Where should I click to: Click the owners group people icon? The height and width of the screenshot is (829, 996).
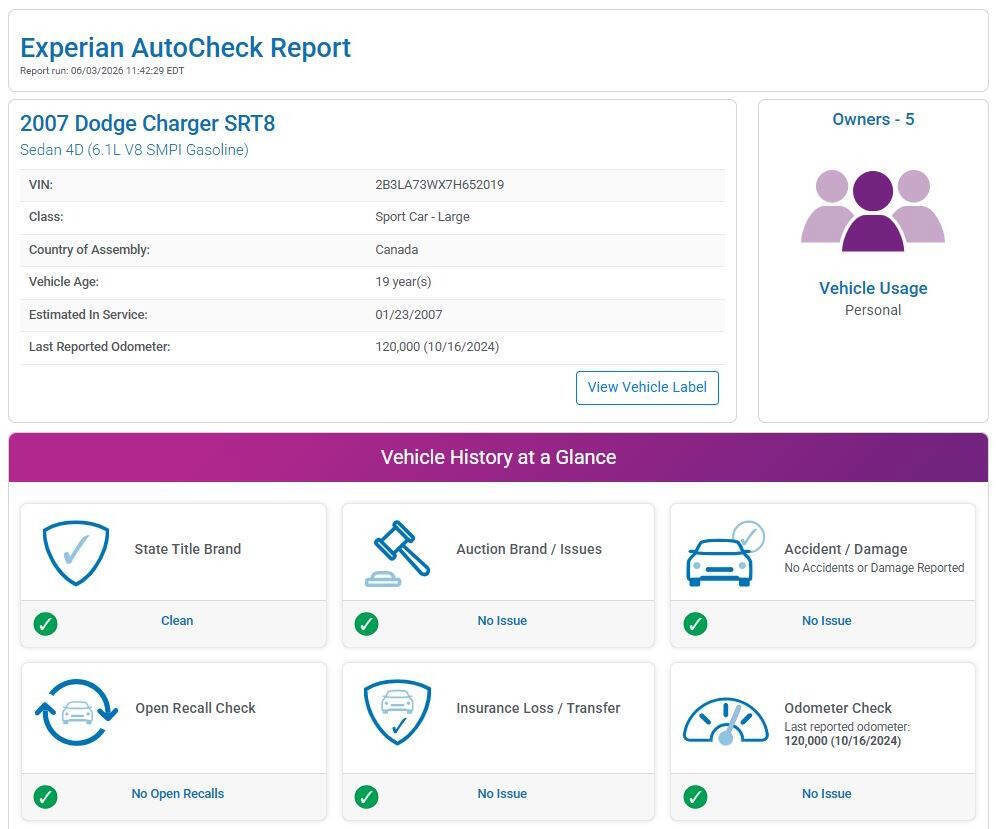[x=873, y=211]
